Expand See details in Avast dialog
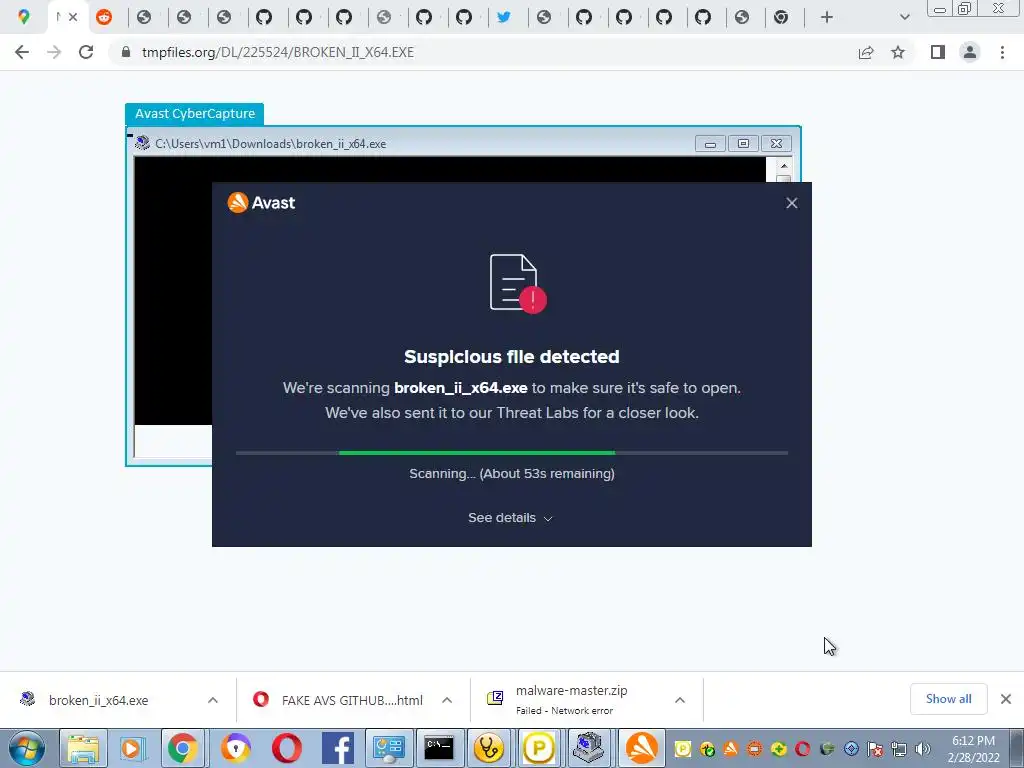Image resolution: width=1024 pixels, height=768 pixels. (511, 518)
